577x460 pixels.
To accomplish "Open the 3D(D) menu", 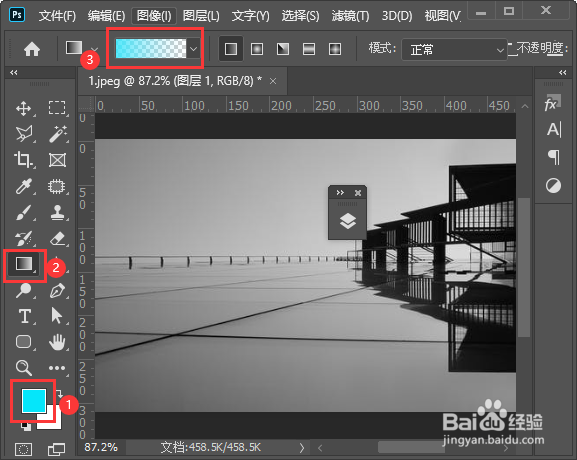I will point(397,16).
